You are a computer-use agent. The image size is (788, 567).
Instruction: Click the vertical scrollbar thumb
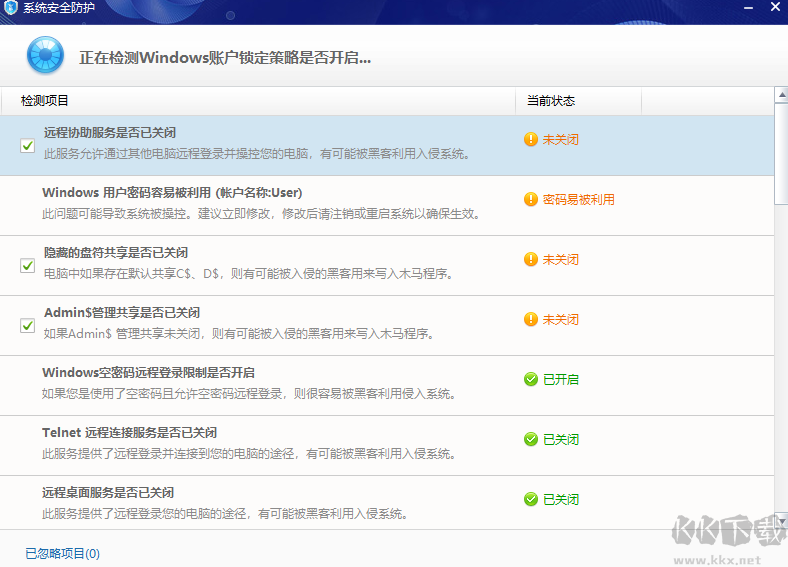coord(781,155)
